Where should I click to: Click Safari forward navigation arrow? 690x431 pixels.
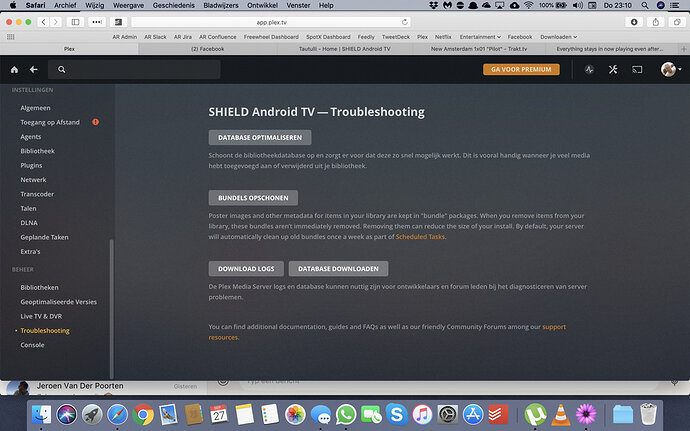55,22
